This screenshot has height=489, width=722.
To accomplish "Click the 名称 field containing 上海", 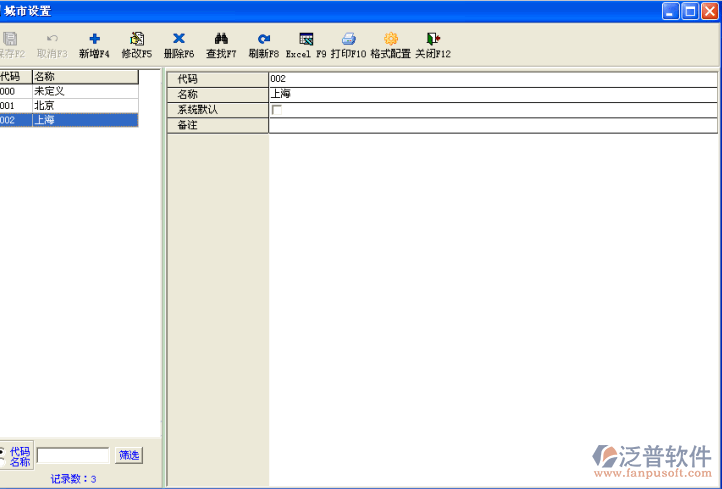I will [x=492, y=94].
